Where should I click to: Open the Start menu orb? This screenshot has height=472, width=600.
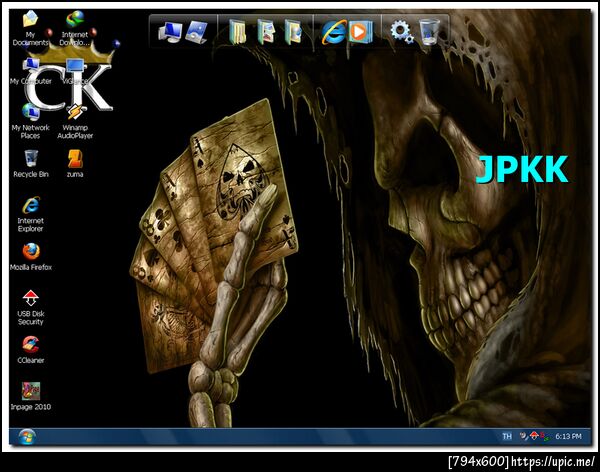(27, 437)
